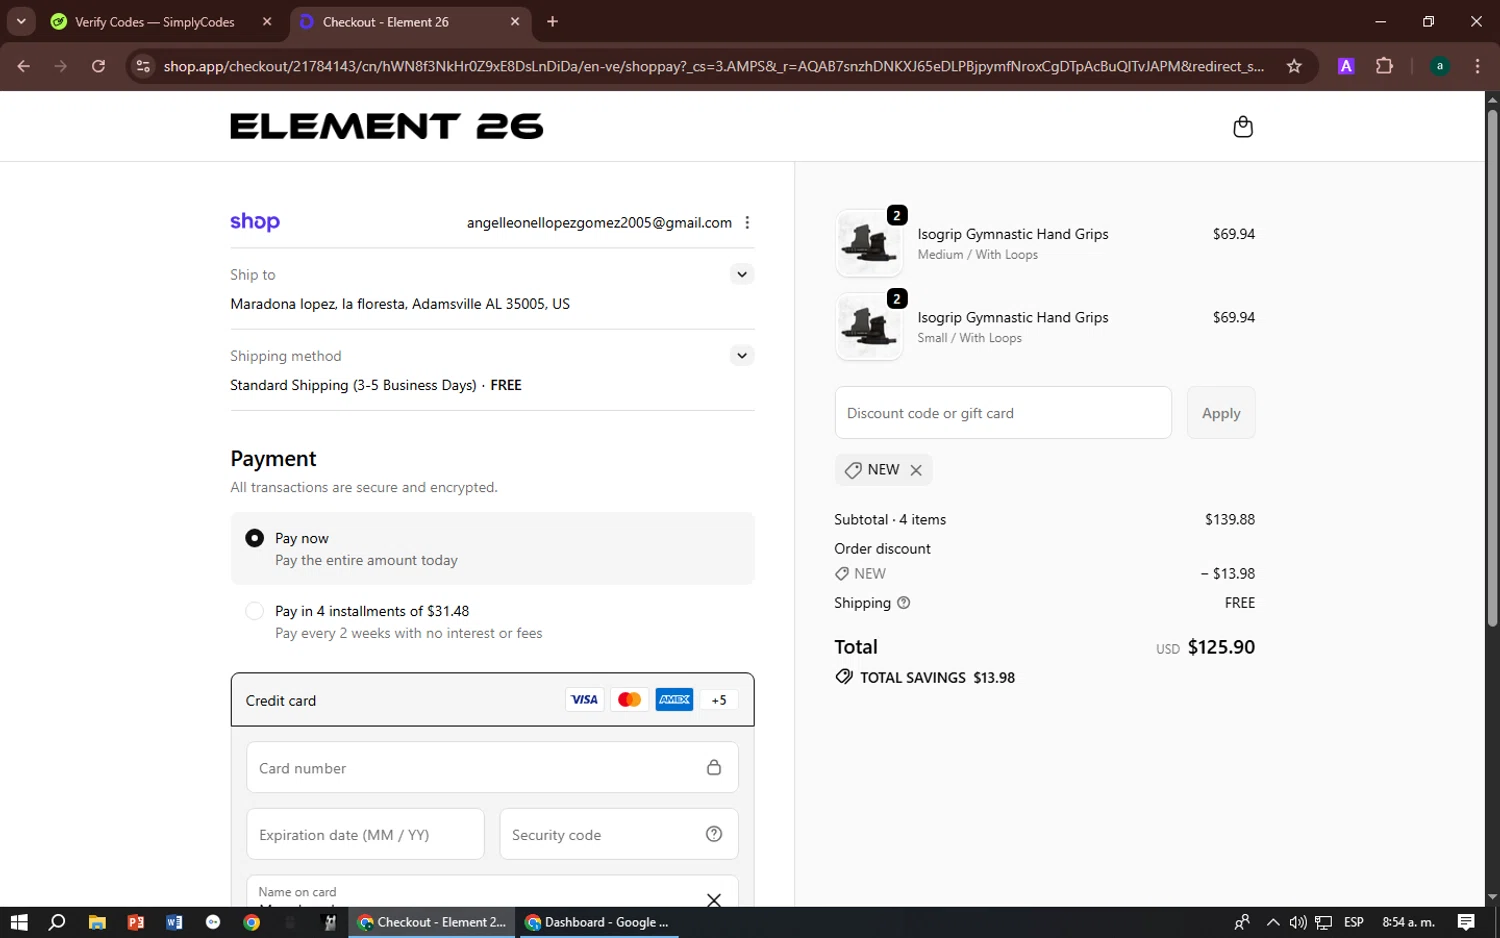Open File Explorer from taskbar

97,922
